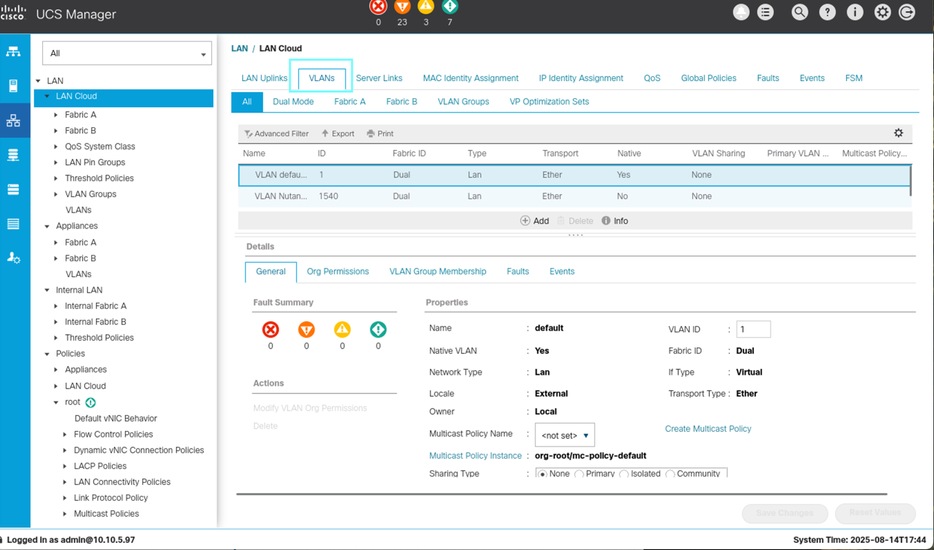Open the All filter dropdown
Screen dimensions: 934x550
click(x=127, y=53)
